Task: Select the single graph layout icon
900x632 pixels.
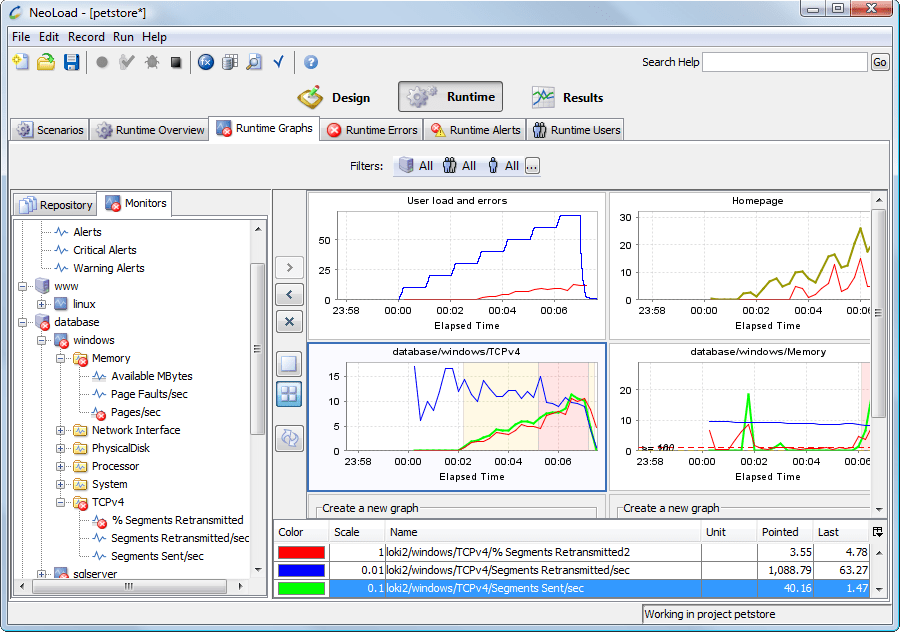Action: [x=289, y=363]
